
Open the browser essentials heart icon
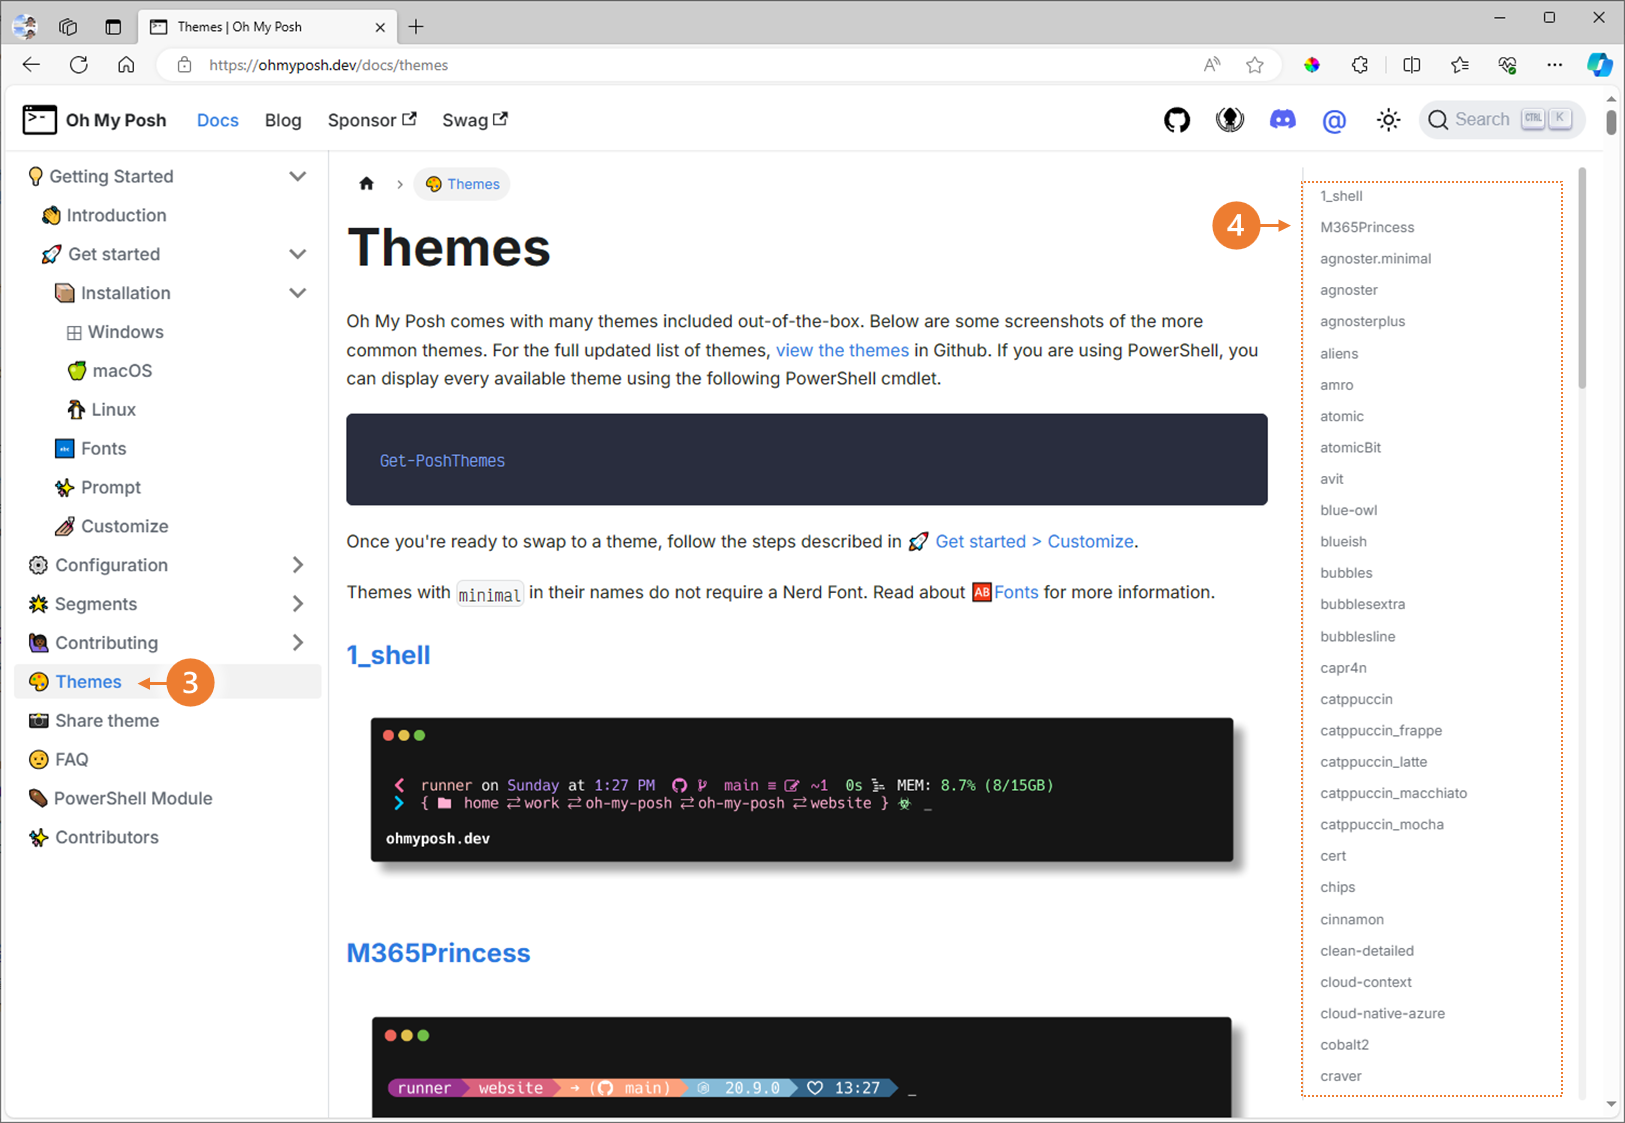click(1507, 65)
